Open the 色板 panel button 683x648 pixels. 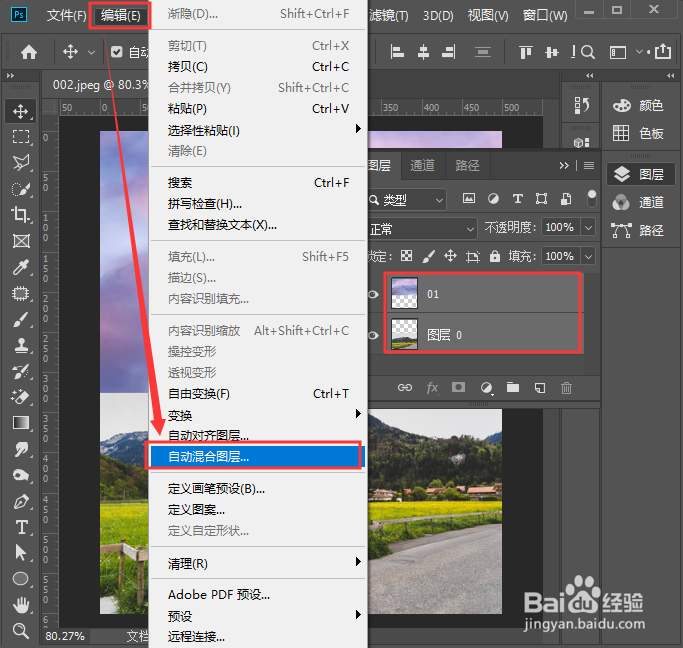(639, 133)
